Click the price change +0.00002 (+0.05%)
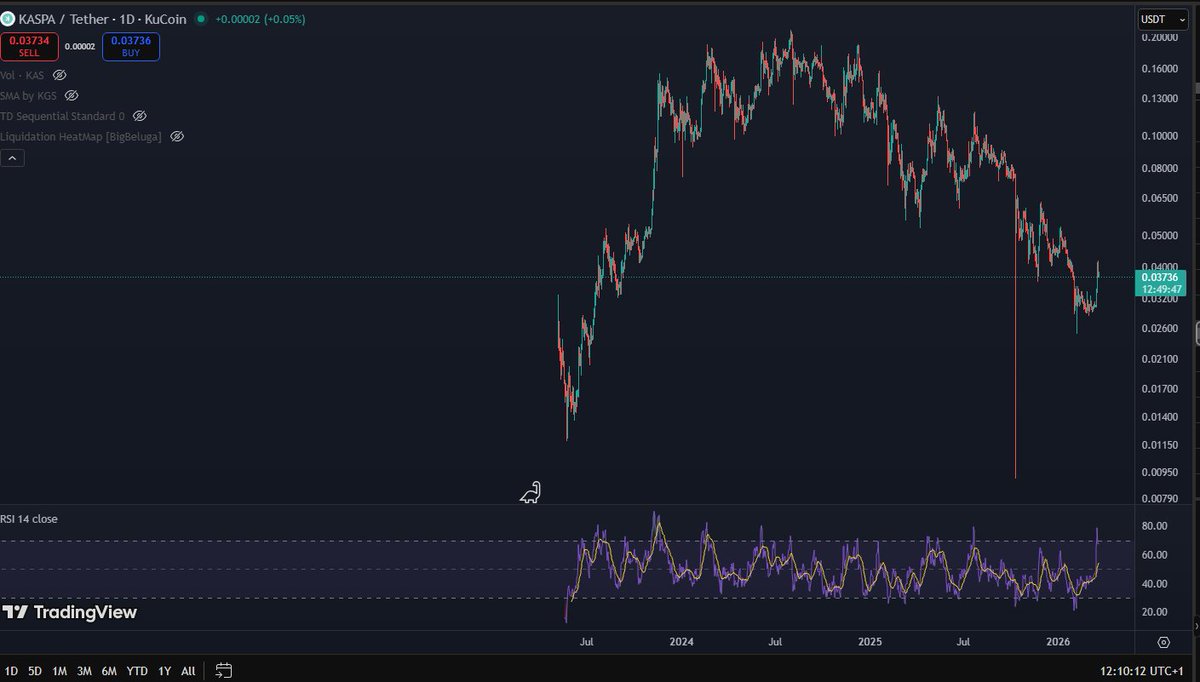Viewport: 1200px width, 682px height. [260, 19]
